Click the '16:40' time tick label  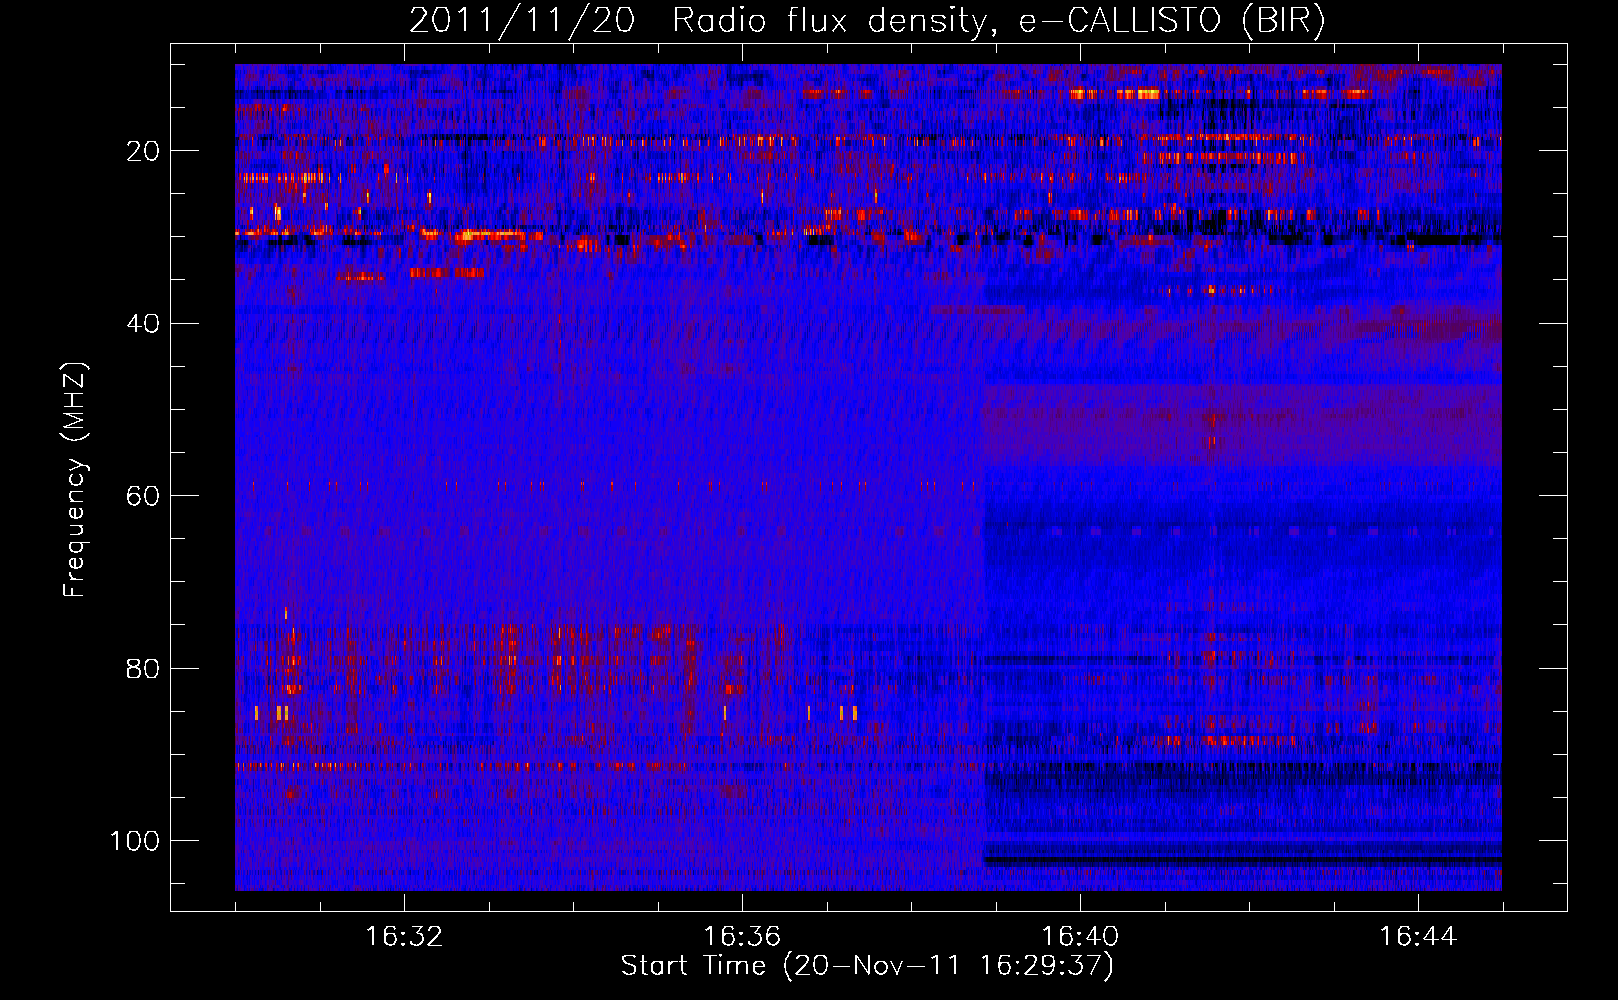coord(1080,937)
